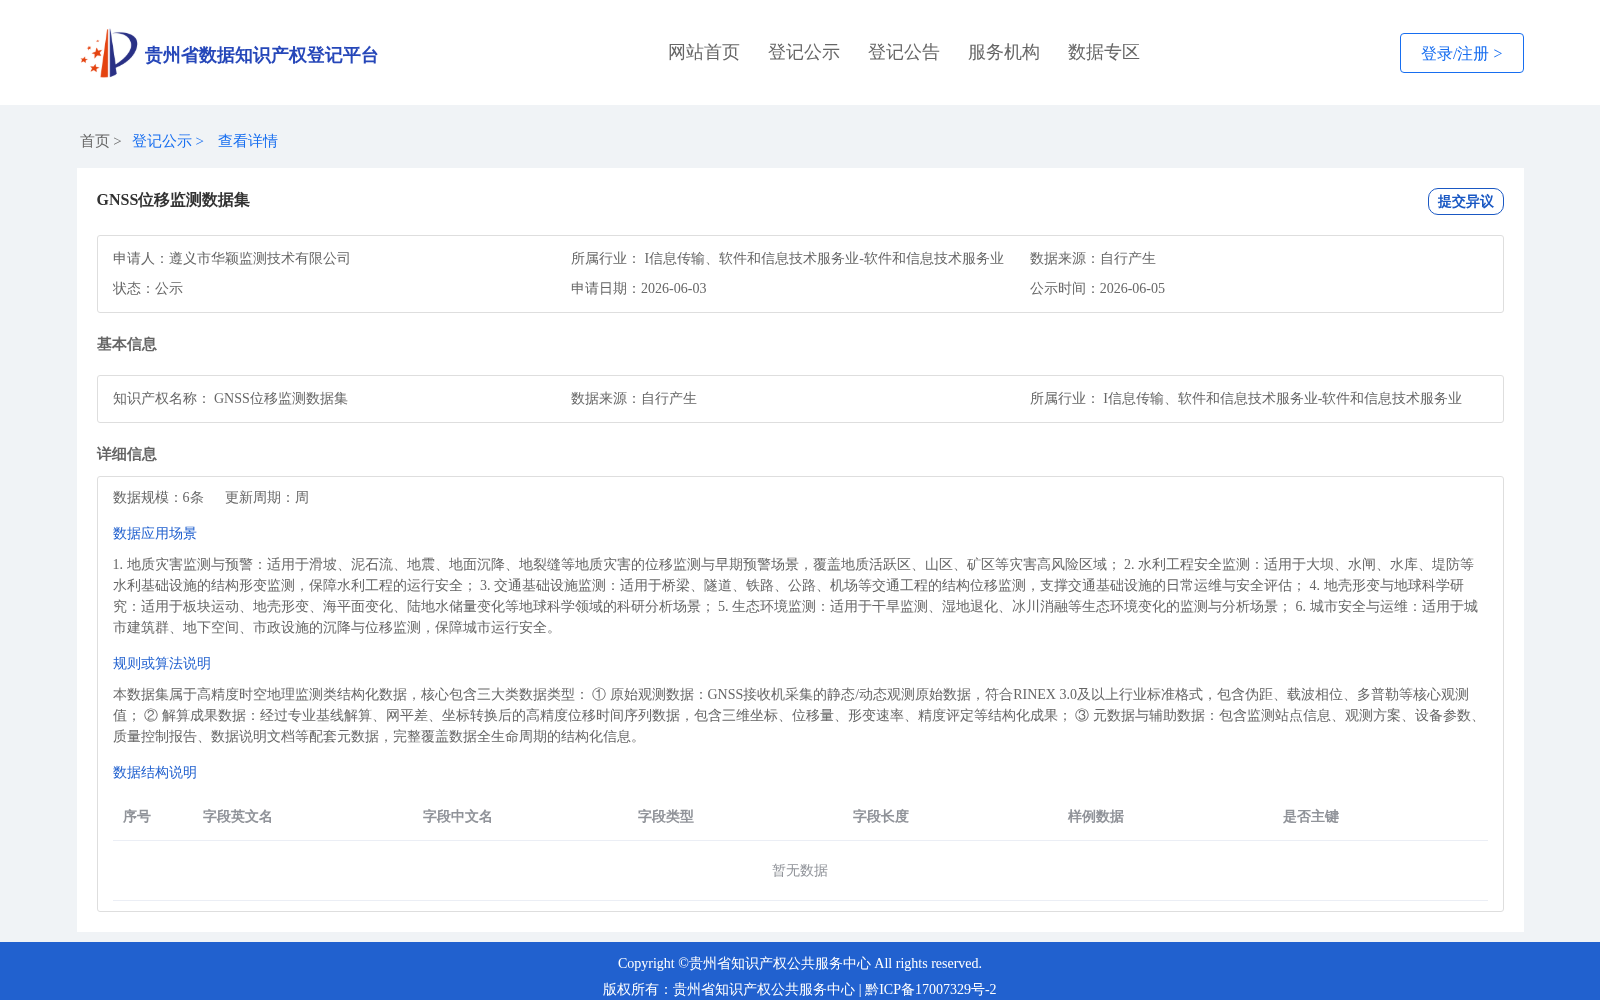1600x1000 pixels.
Task: Click the GNSS位移监测数据集 page heading
Action: (173, 200)
